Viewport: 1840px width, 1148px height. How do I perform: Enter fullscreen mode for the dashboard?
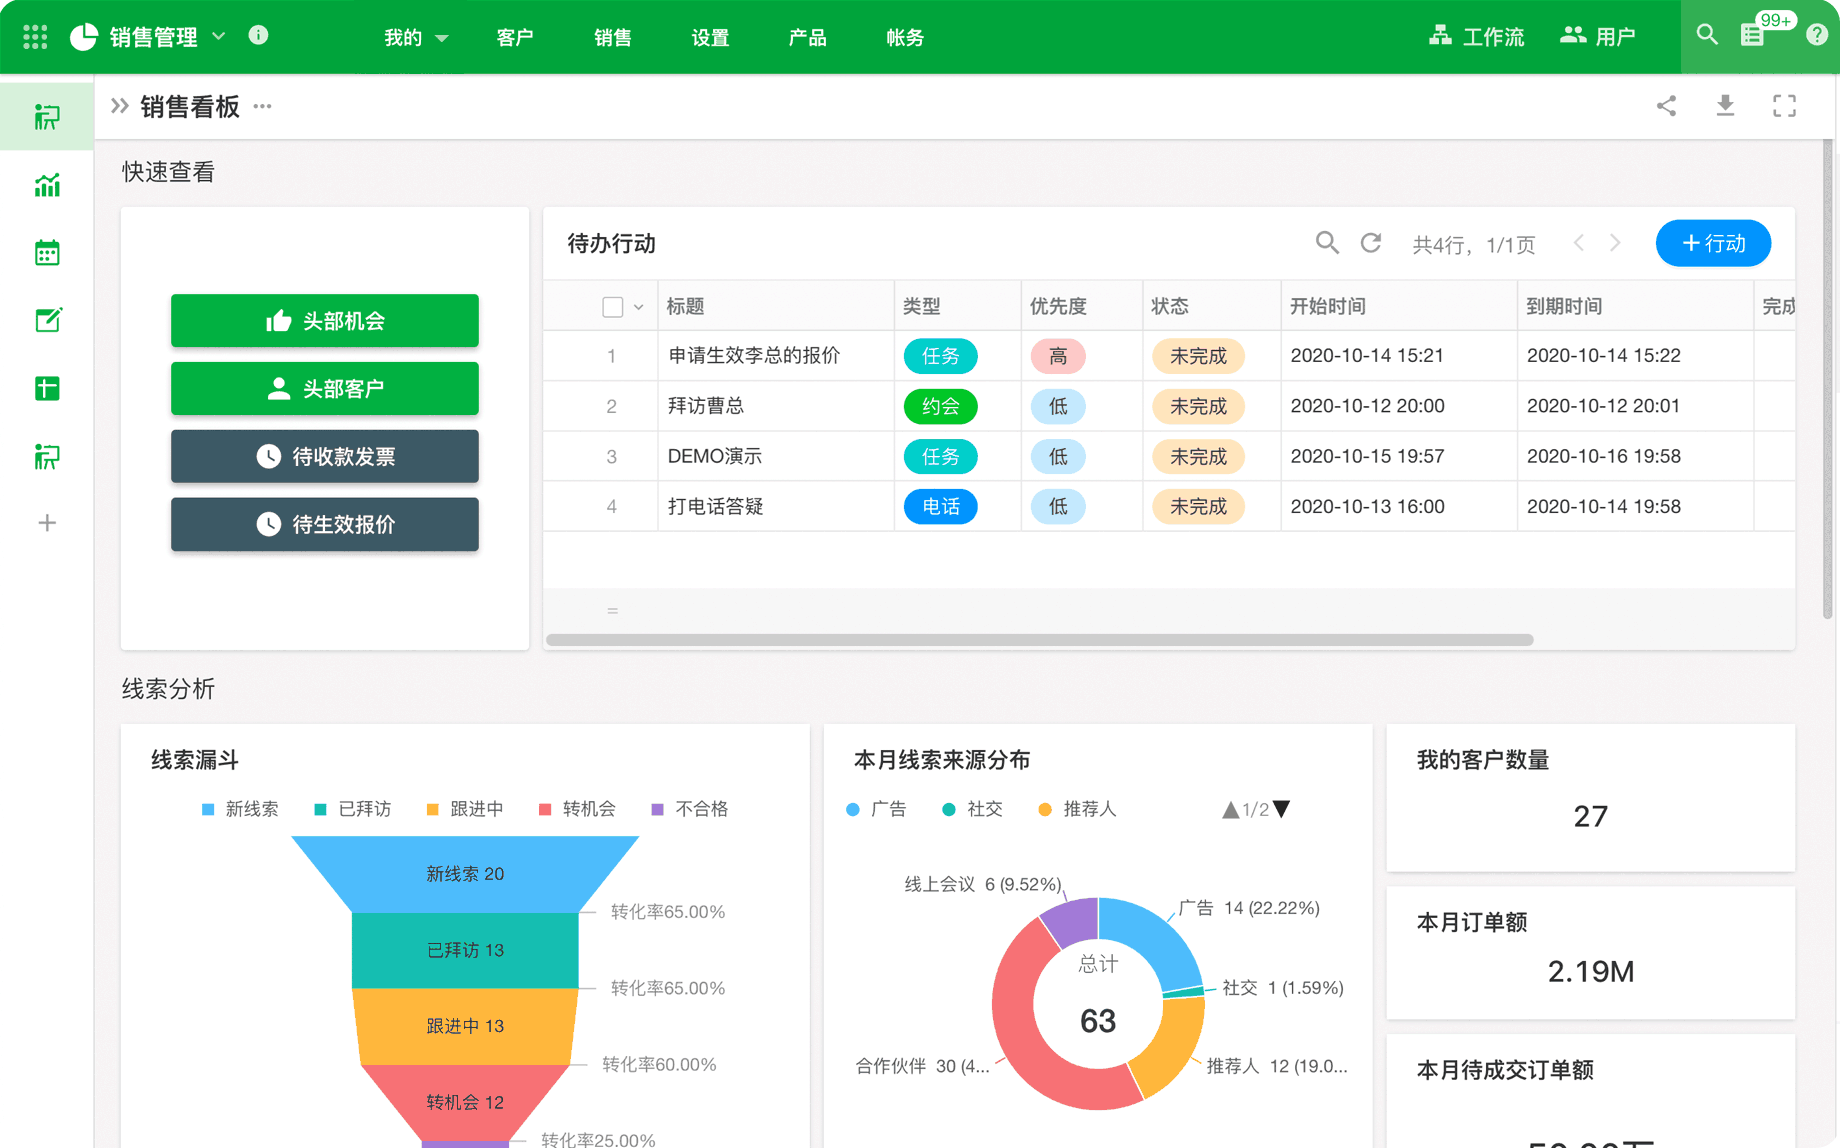click(x=1784, y=106)
